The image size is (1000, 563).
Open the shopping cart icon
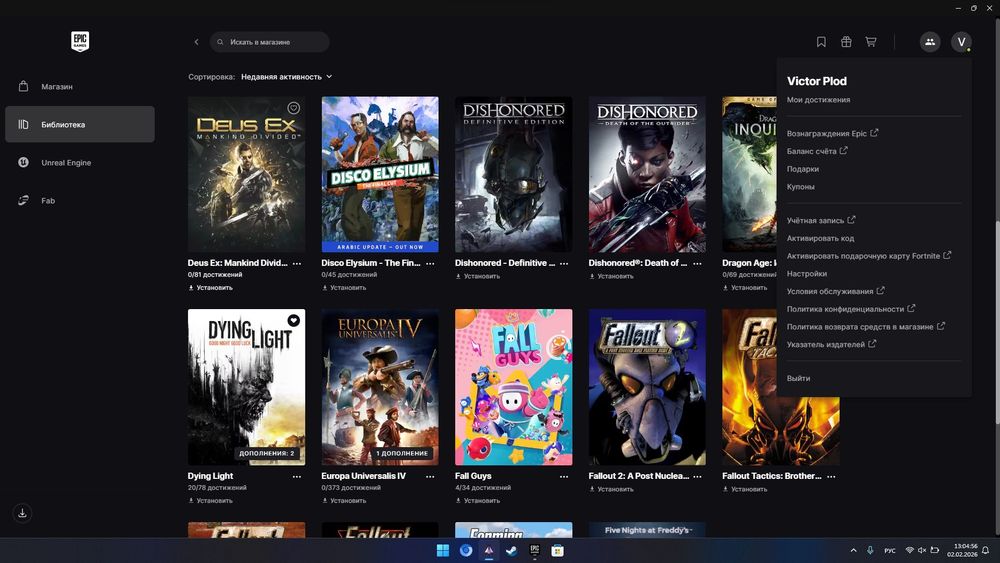click(x=871, y=42)
